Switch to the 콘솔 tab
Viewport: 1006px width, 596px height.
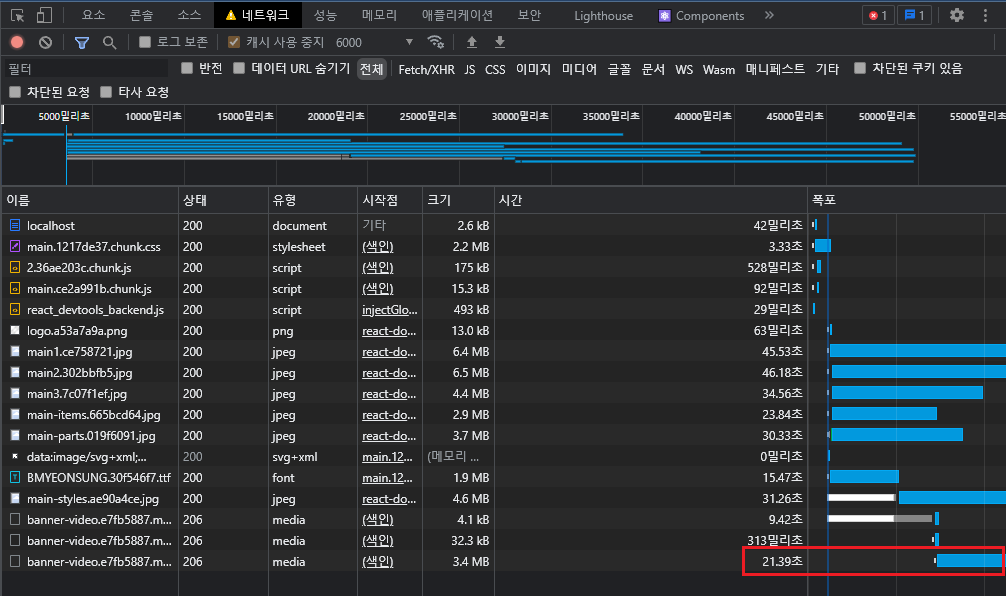(x=141, y=15)
